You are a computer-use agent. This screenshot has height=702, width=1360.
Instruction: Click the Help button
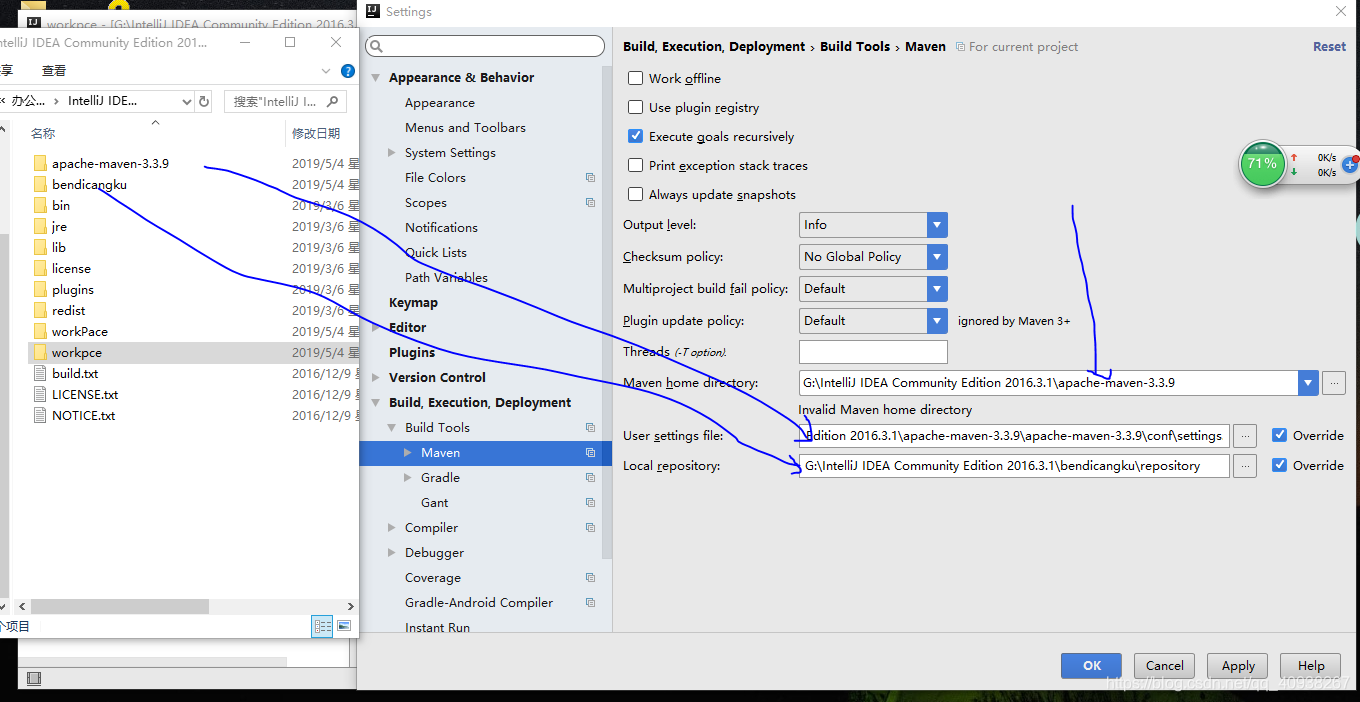[x=1311, y=666]
